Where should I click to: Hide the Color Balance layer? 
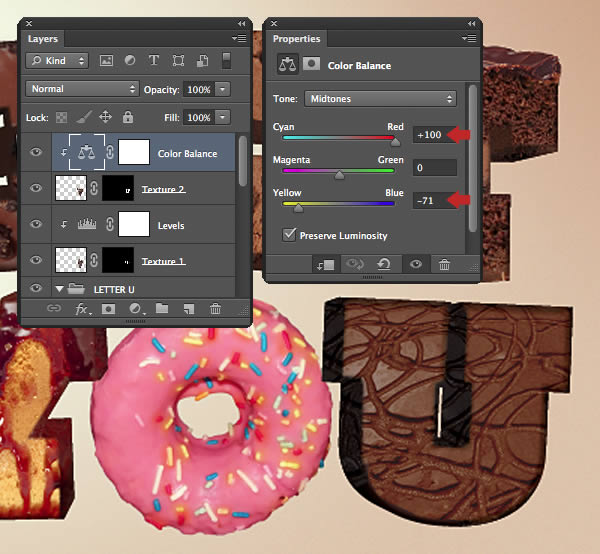click(x=36, y=152)
